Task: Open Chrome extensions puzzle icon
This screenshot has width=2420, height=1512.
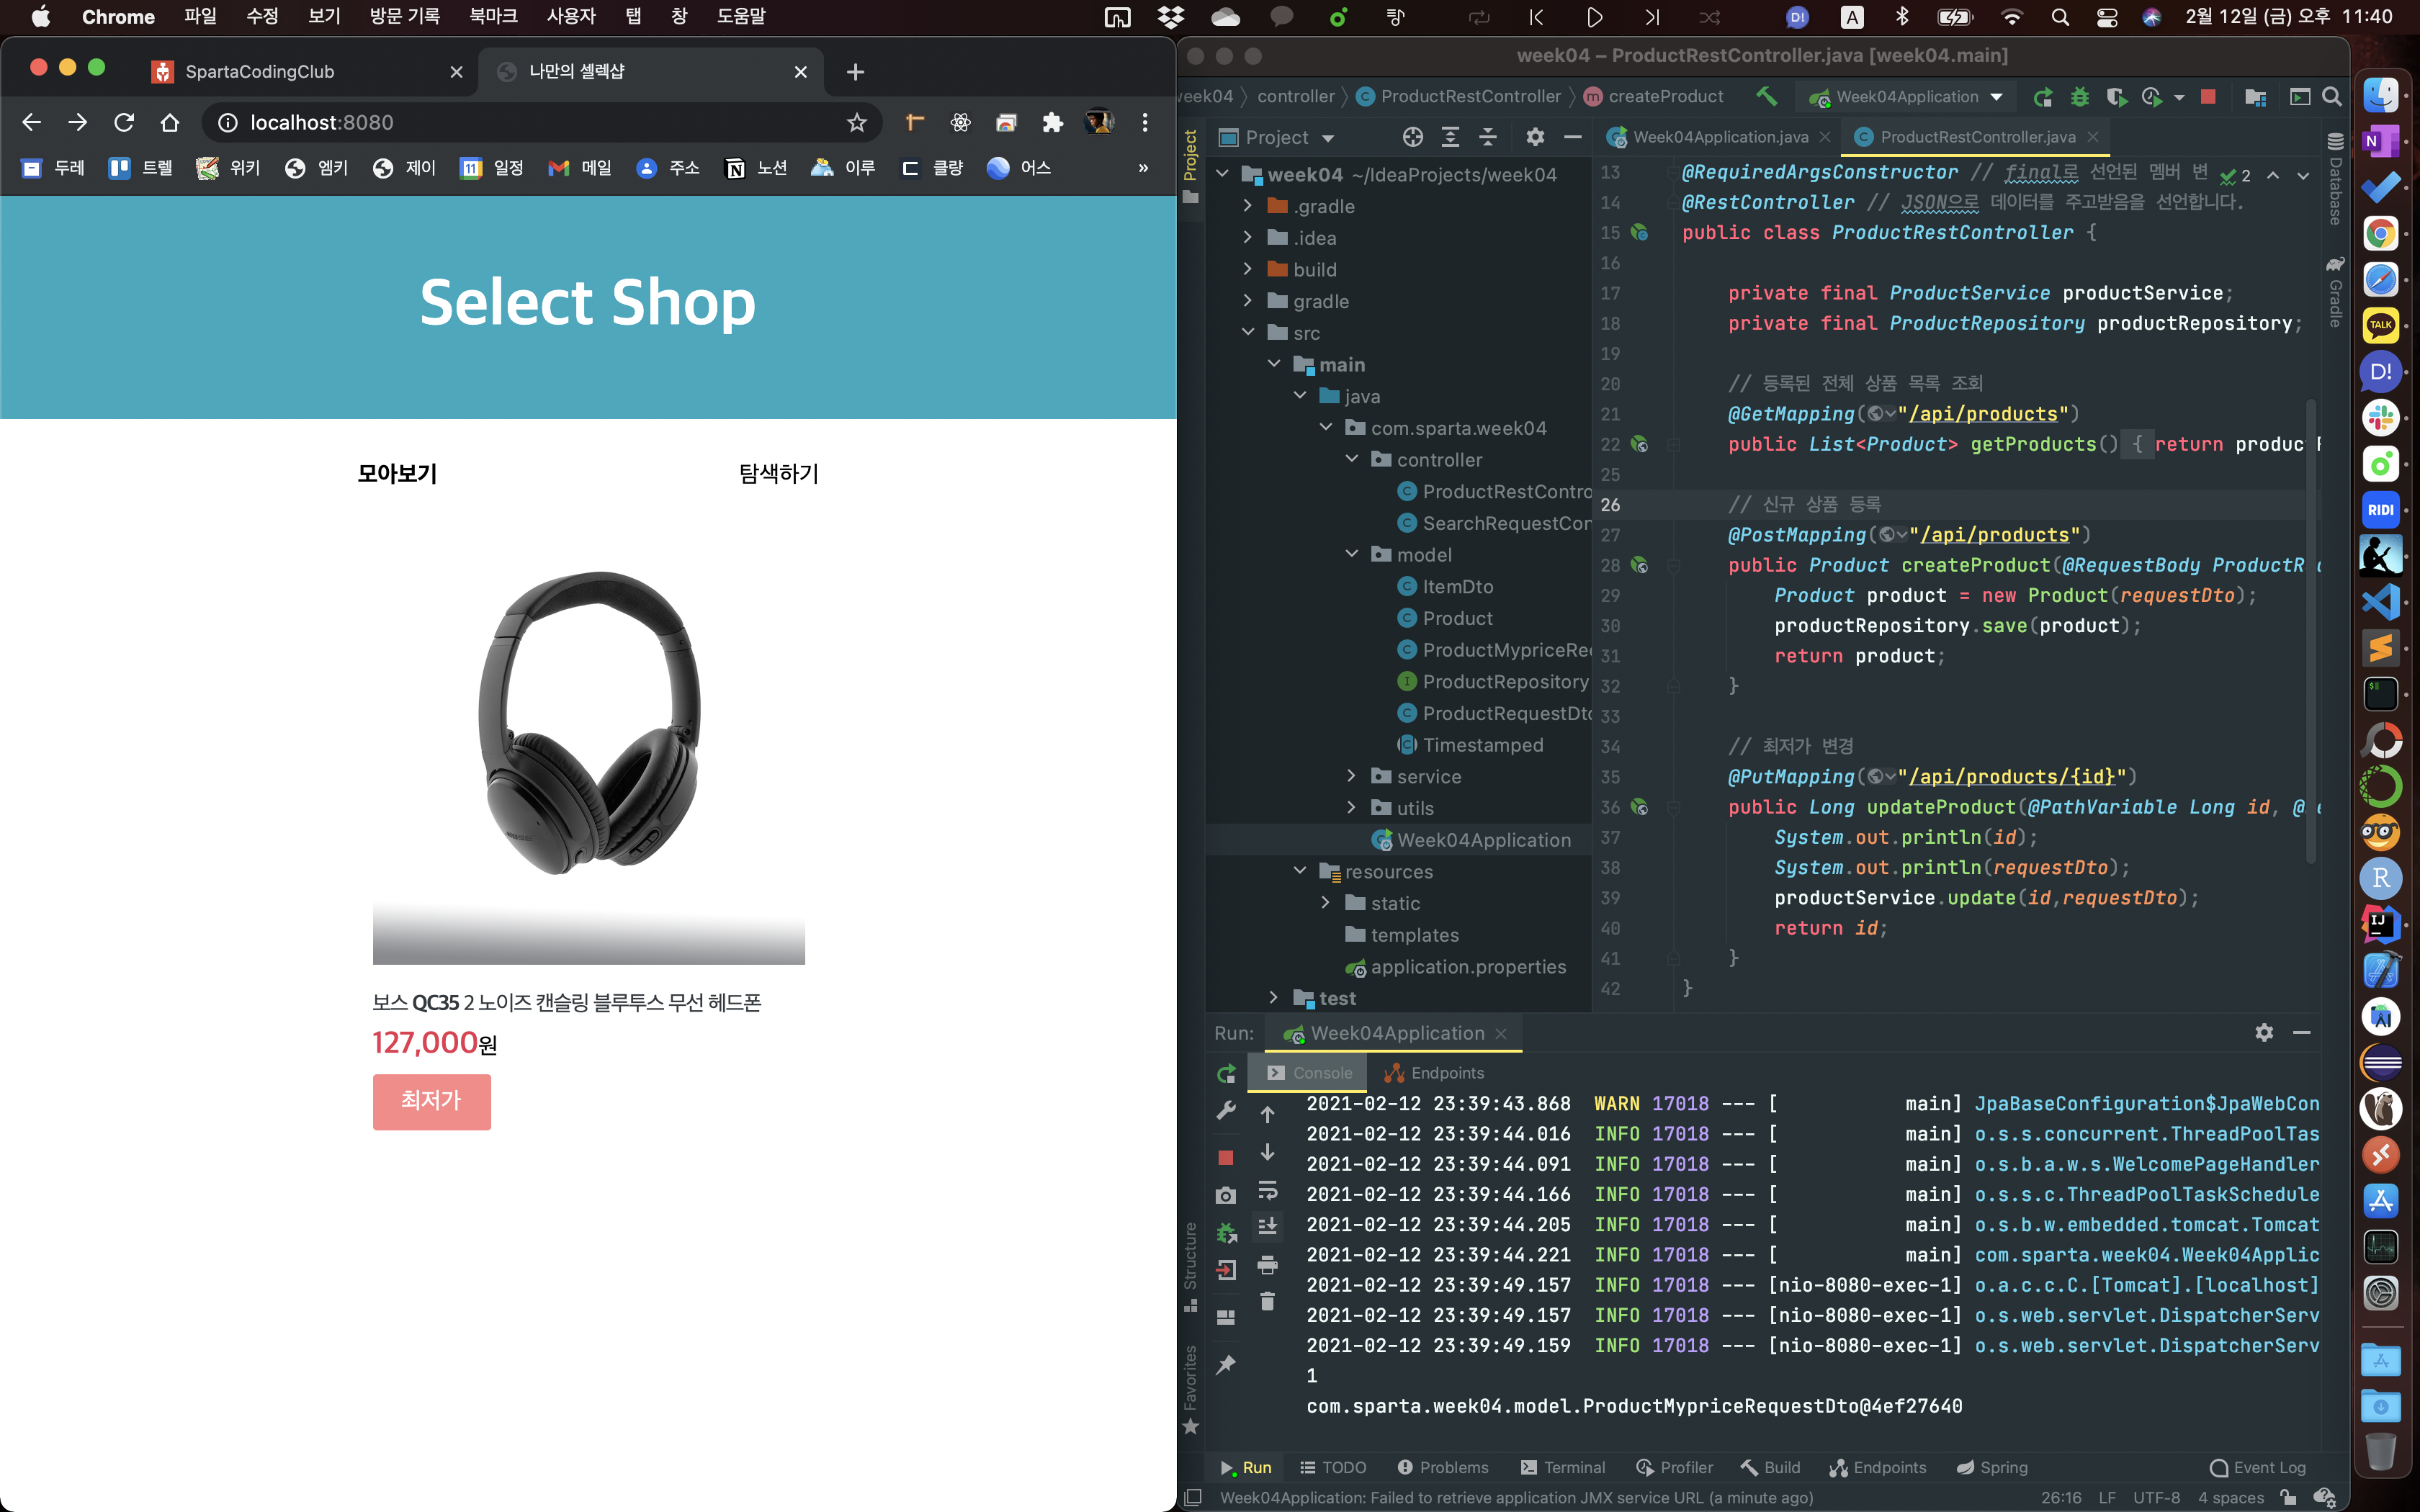Action: click(x=1052, y=122)
